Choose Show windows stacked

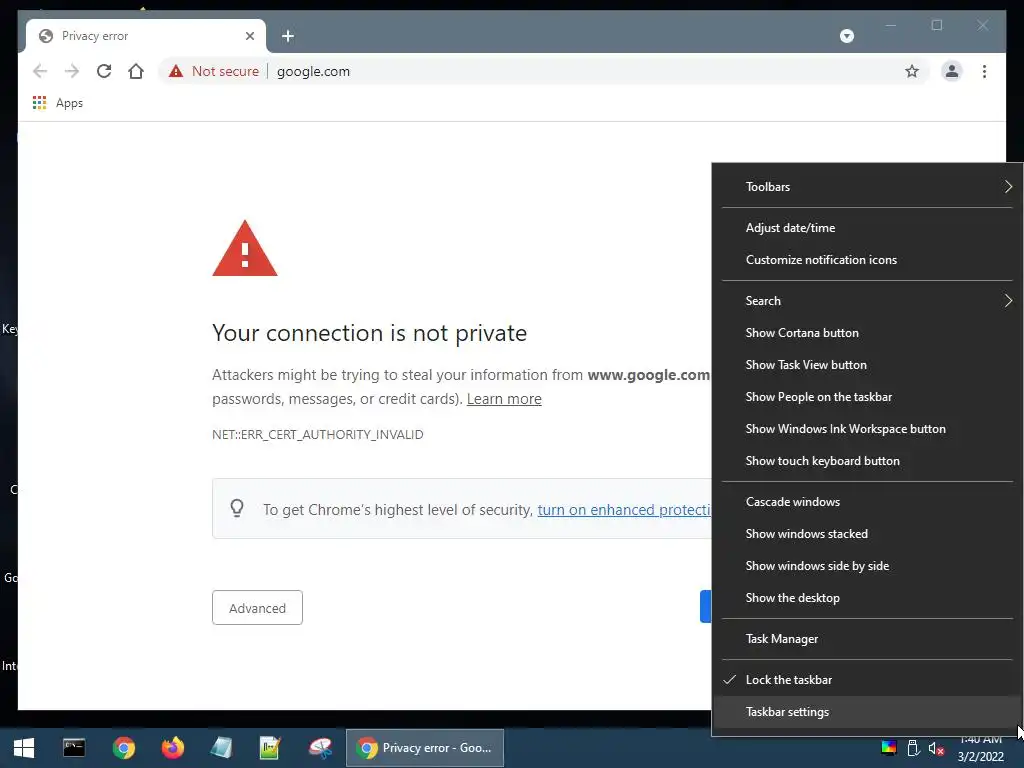(867, 534)
